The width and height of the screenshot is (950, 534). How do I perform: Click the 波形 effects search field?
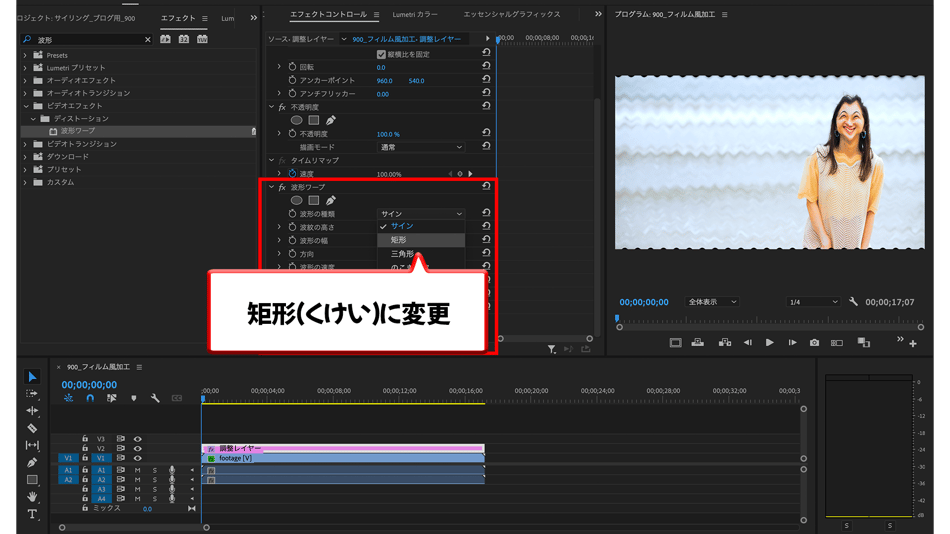click(x=88, y=39)
